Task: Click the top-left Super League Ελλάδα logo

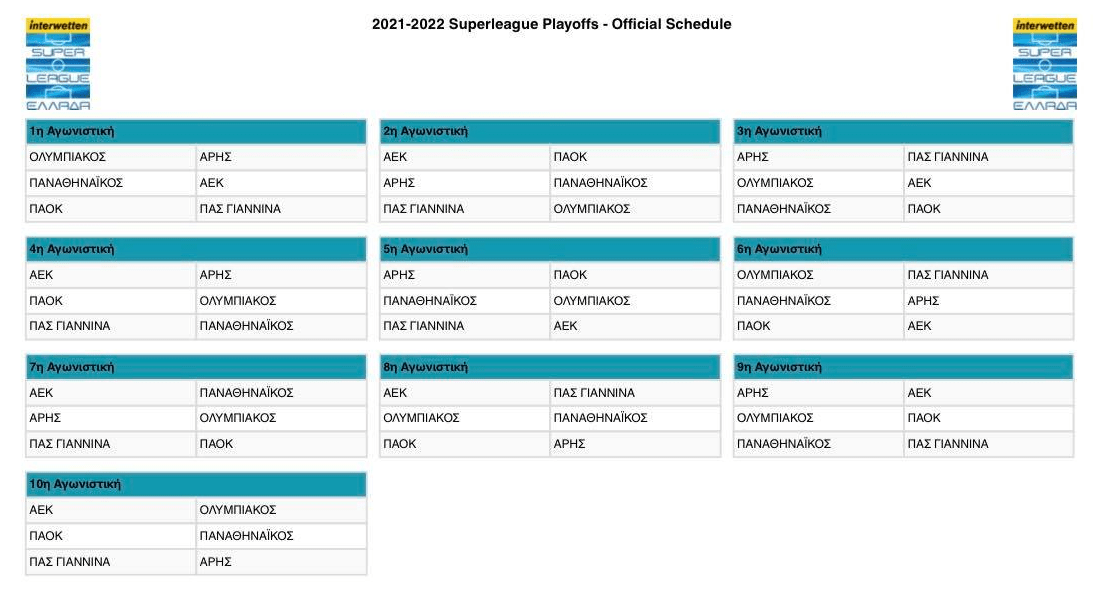Action: click(58, 65)
